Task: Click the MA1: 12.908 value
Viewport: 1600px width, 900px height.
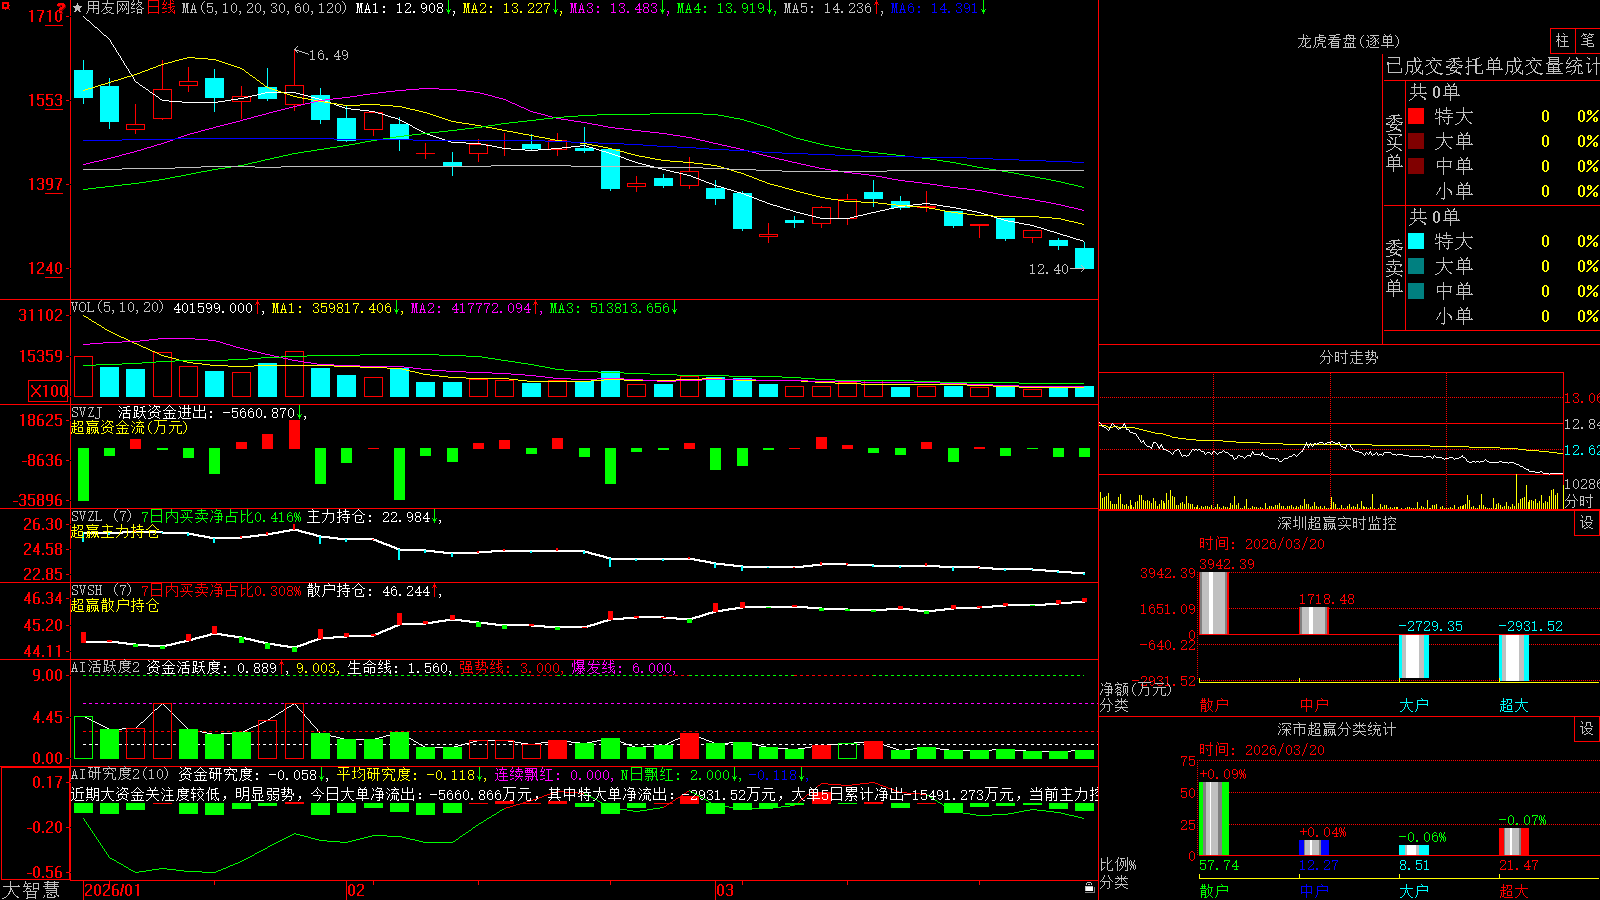Action: coord(406,8)
